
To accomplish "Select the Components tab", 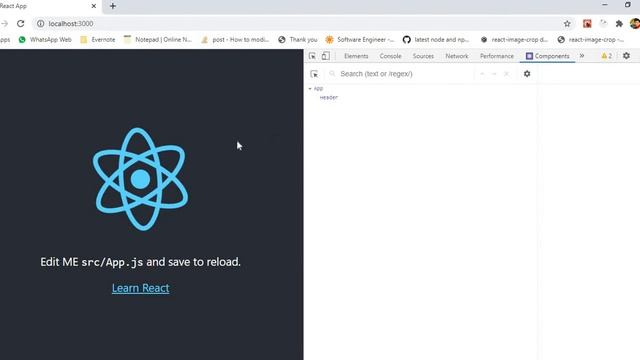I will (x=547, y=56).
